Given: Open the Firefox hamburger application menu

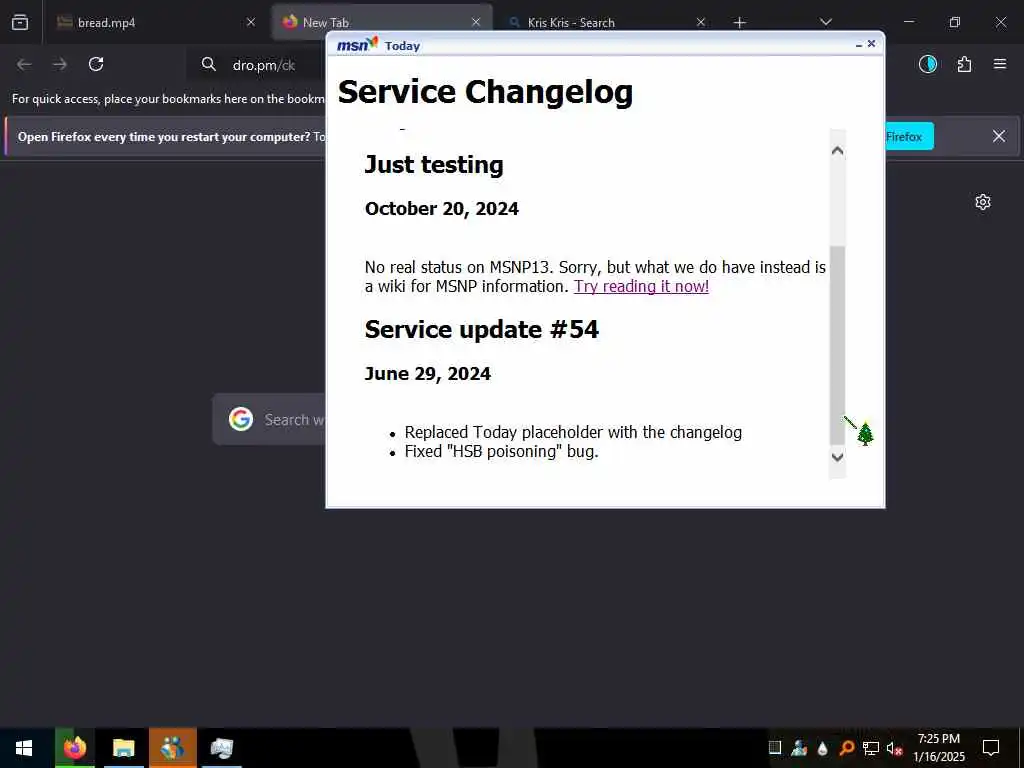Looking at the screenshot, I should (1000, 64).
